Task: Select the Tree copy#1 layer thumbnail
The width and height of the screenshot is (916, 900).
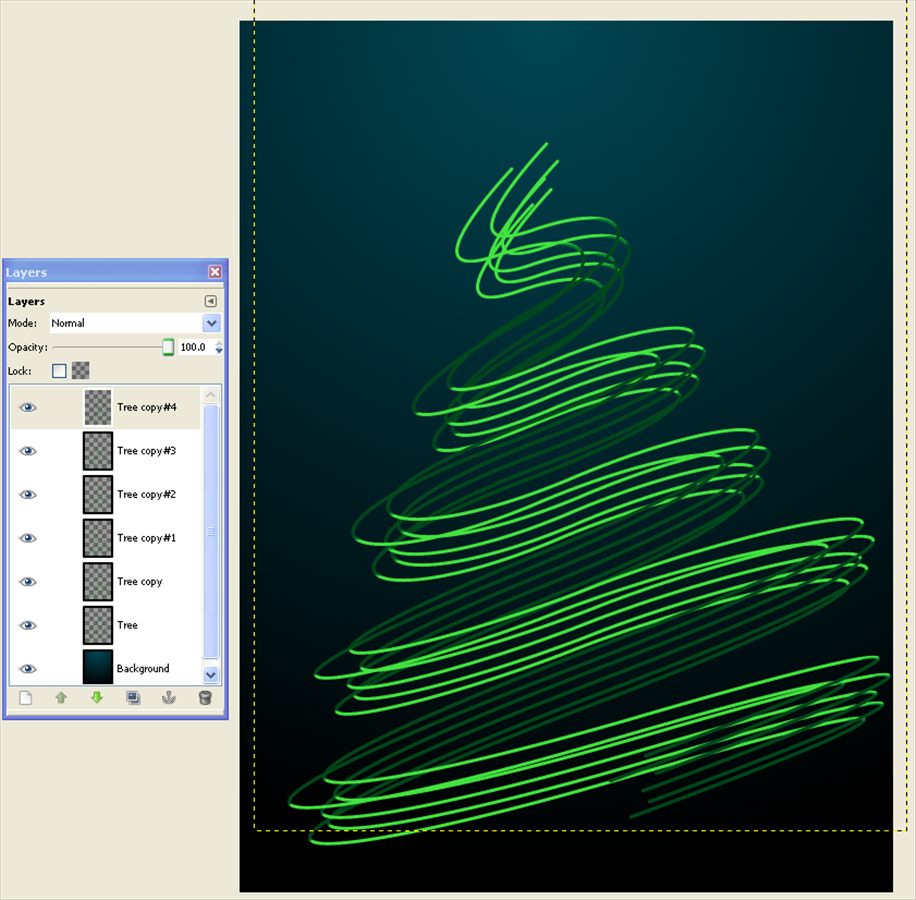Action: tap(98, 538)
